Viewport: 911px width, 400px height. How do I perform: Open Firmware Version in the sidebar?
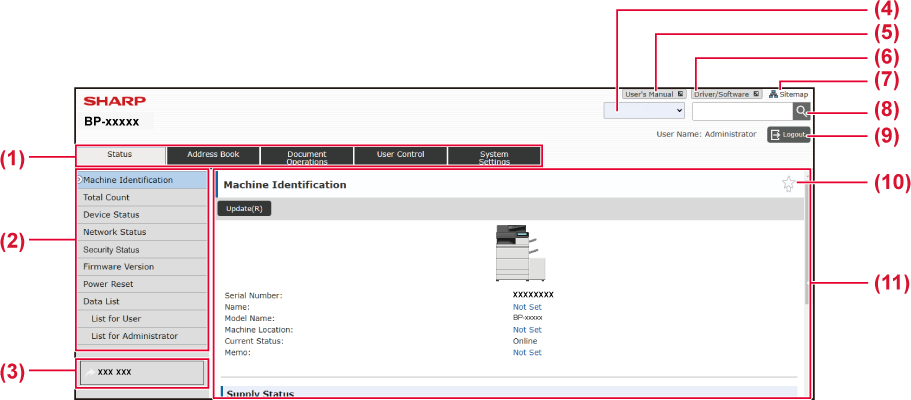click(x=142, y=267)
